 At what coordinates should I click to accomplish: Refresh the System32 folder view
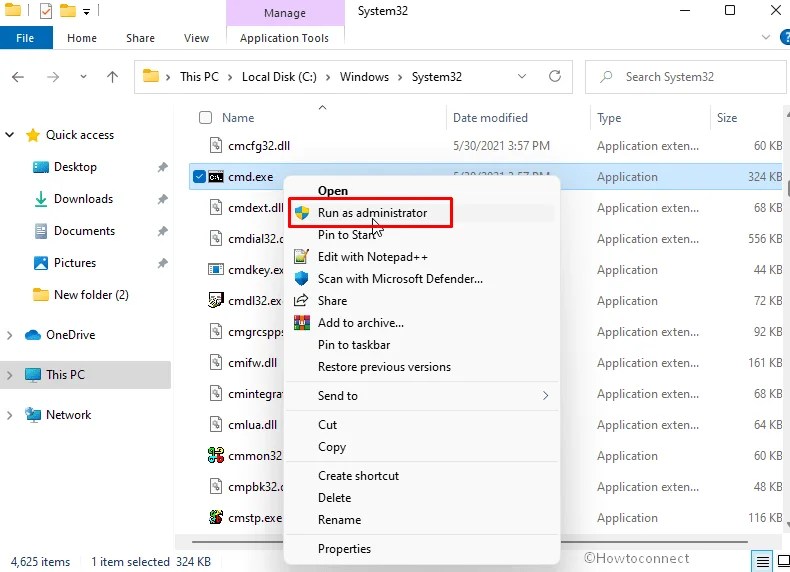coord(555,77)
